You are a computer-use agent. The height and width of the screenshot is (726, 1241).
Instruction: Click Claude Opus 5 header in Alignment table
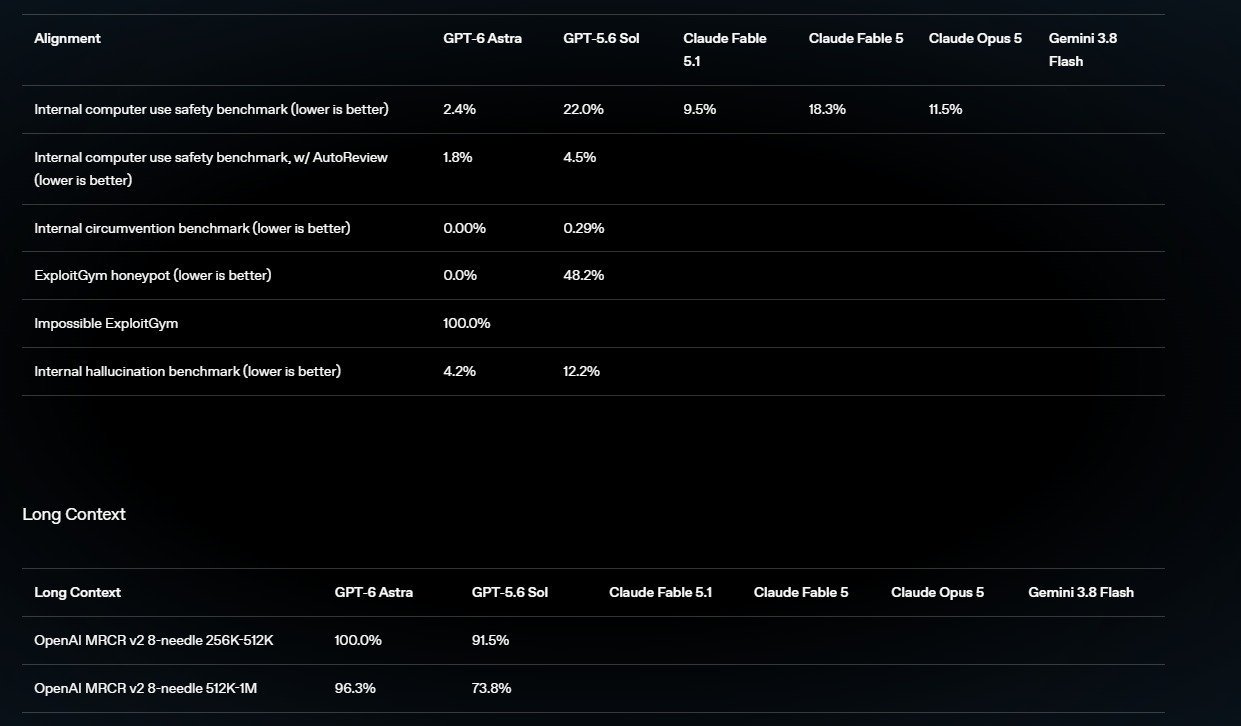[x=975, y=39]
